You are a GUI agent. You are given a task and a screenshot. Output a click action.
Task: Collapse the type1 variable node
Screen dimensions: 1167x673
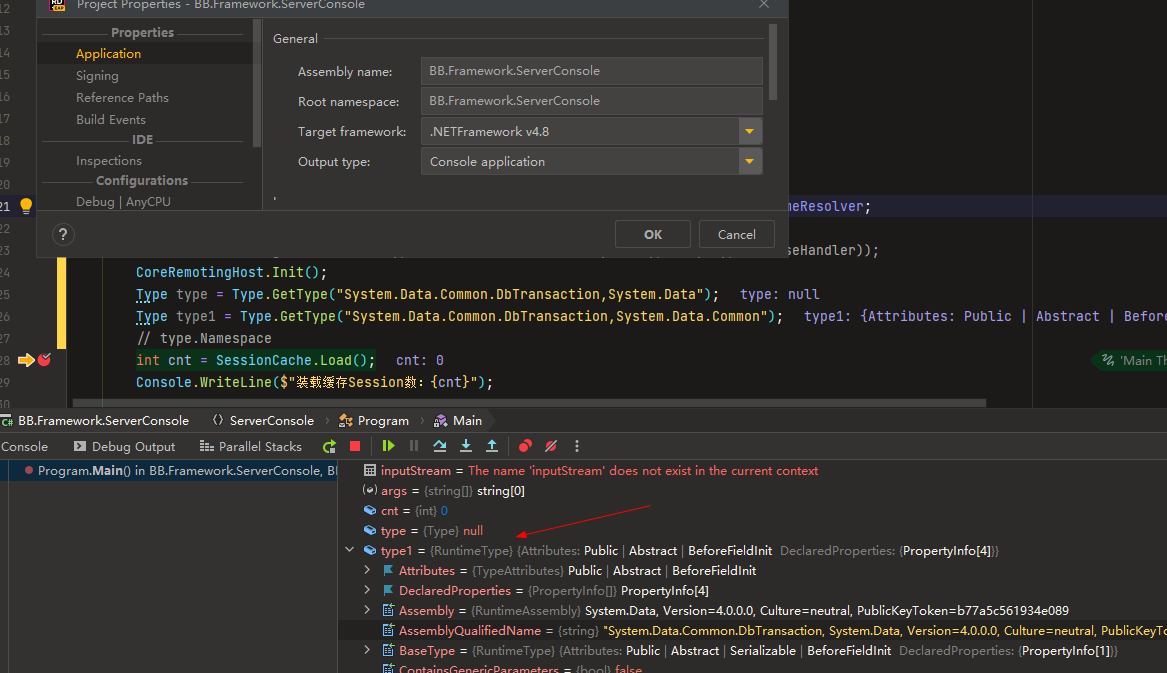point(350,550)
